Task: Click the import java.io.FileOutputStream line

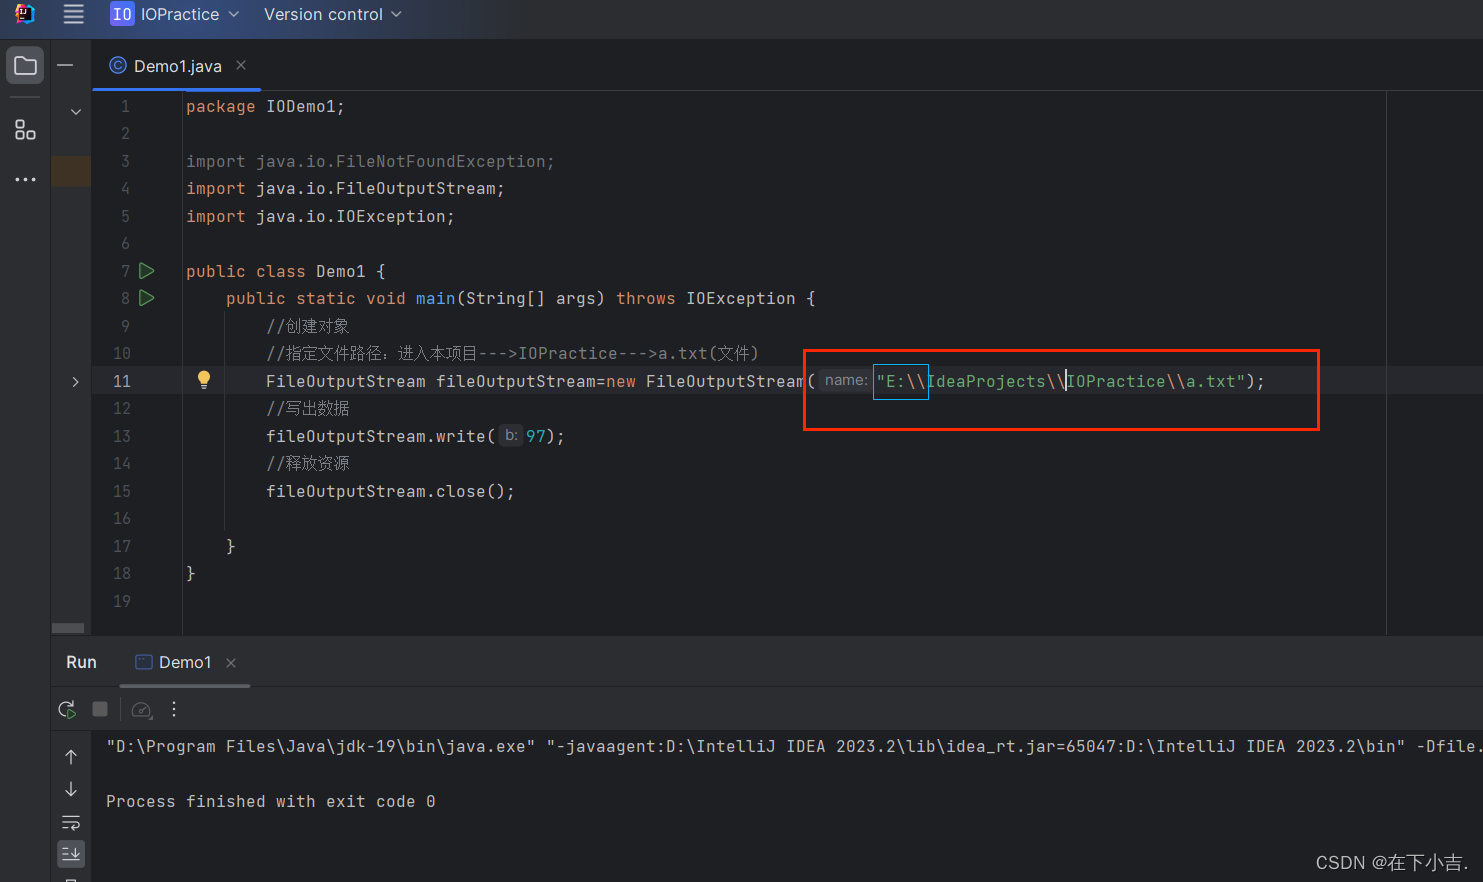Action: [x=345, y=188]
